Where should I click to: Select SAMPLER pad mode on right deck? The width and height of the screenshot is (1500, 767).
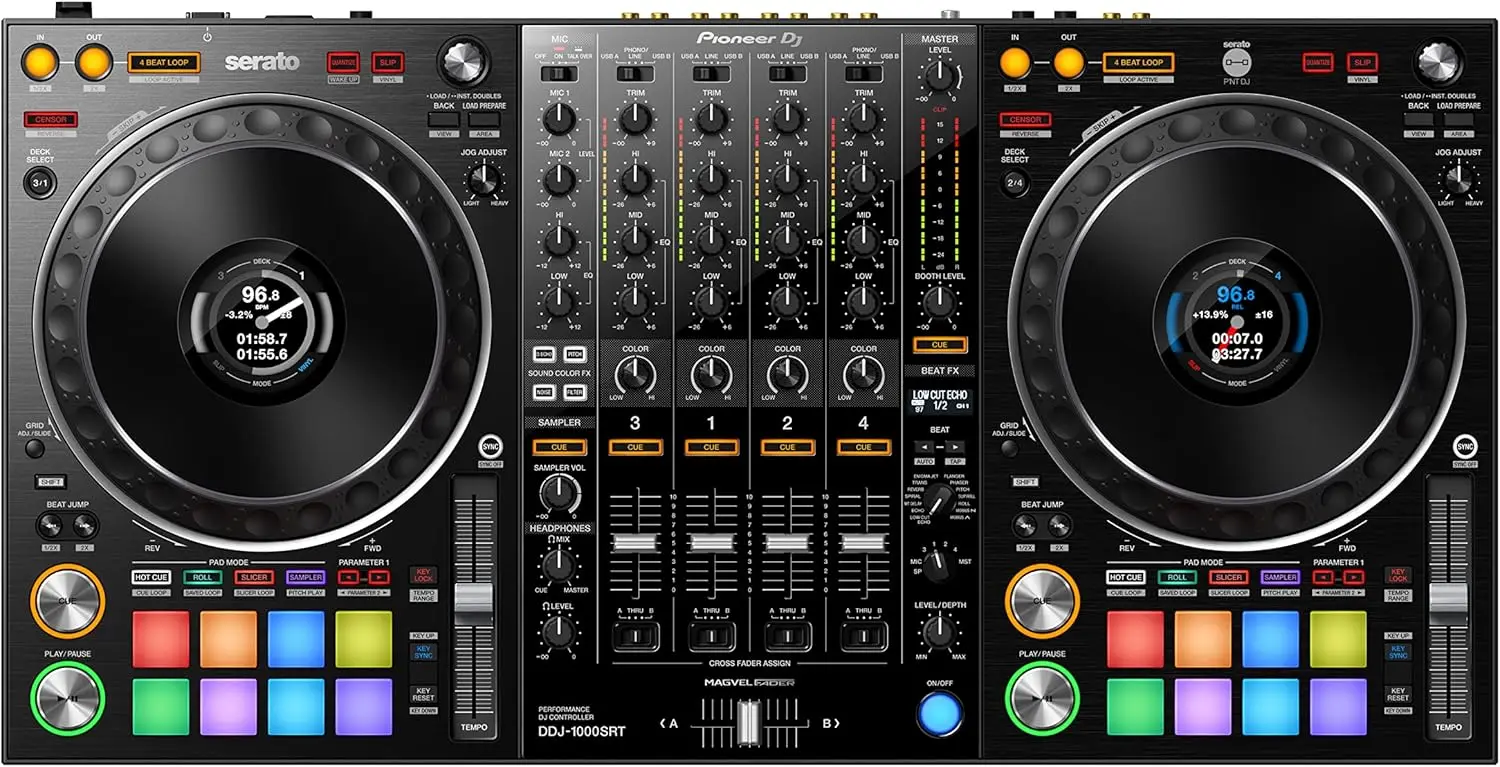[x=1280, y=577]
